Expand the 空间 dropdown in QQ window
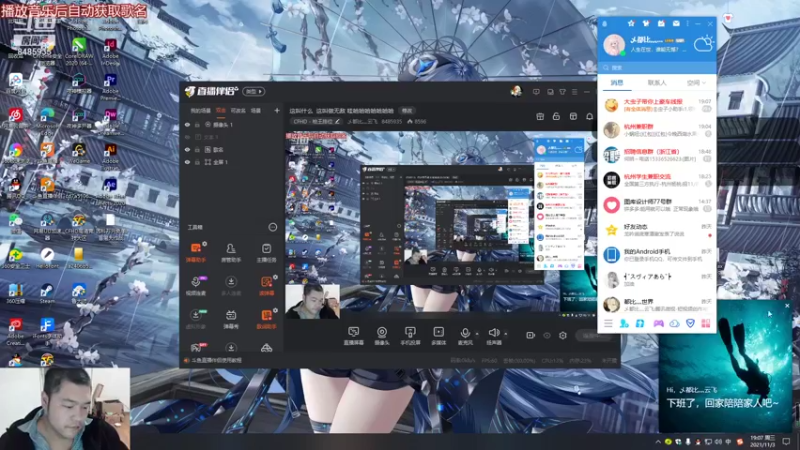This screenshot has width=800, height=450. click(696, 83)
